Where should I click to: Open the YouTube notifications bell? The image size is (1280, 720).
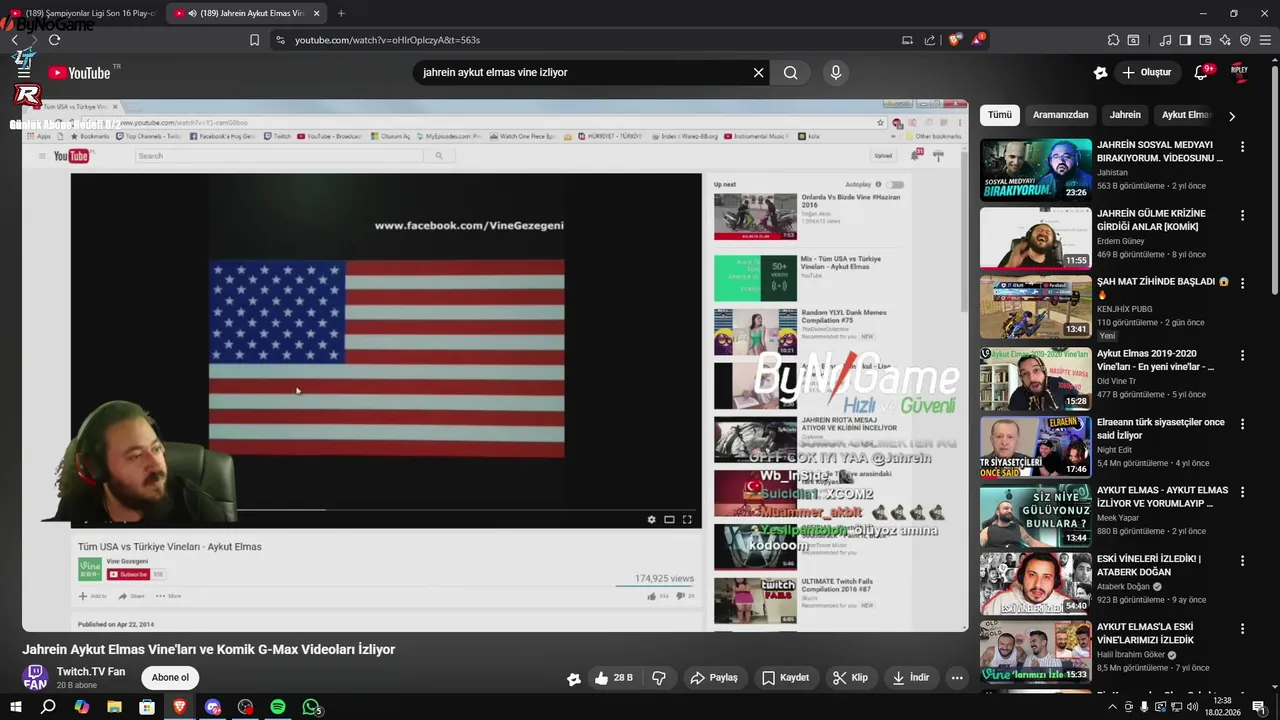(x=1202, y=72)
